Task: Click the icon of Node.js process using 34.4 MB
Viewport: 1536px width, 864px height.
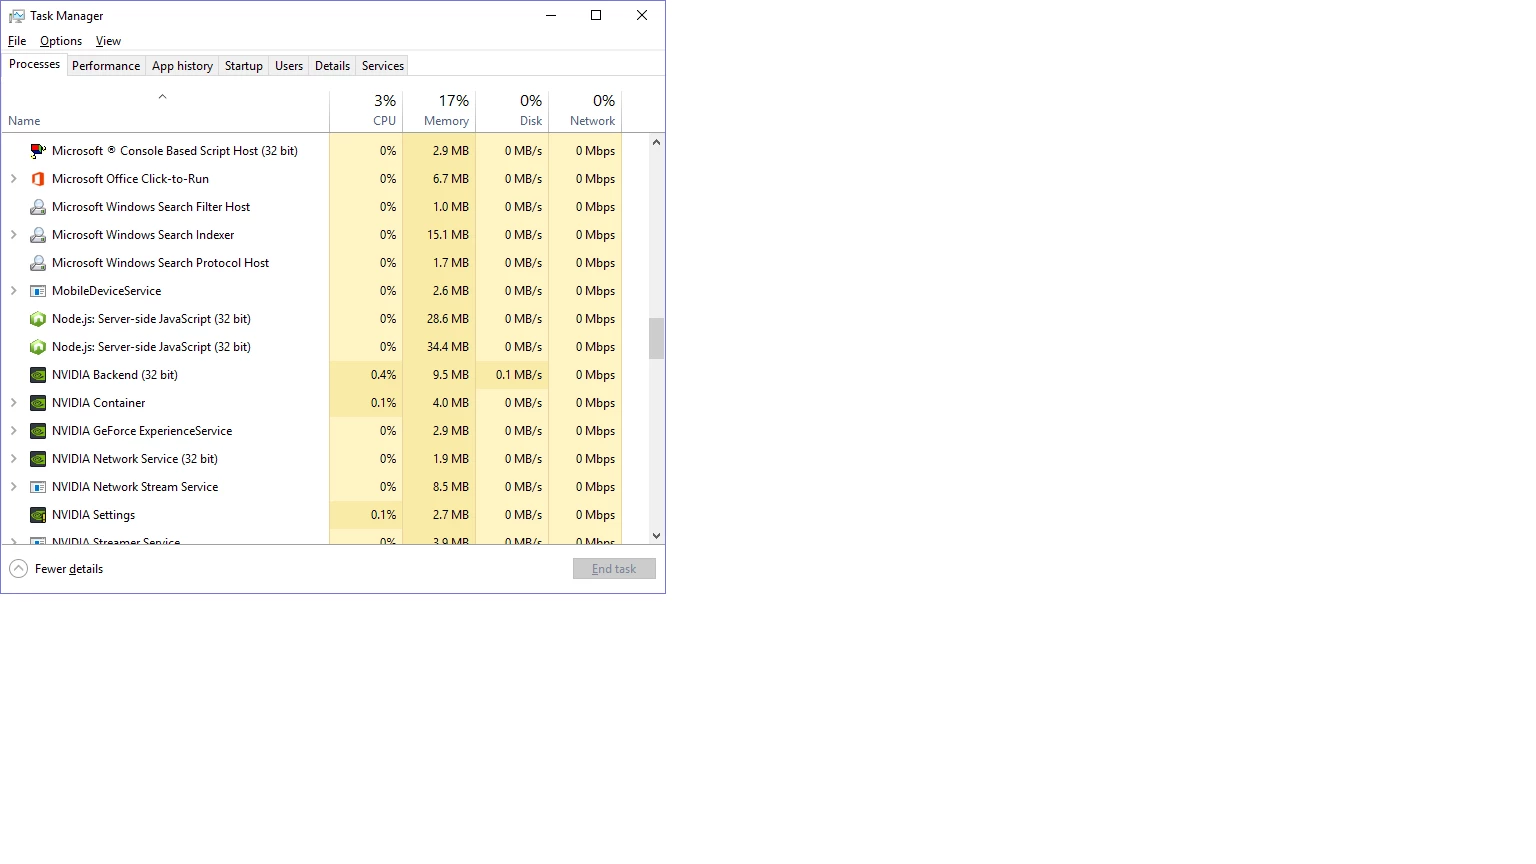Action: point(38,347)
